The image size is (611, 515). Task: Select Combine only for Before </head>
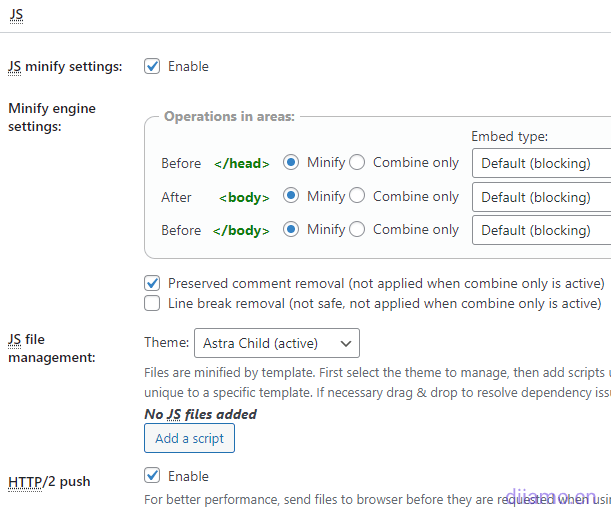pyautogui.click(x=356, y=162)
